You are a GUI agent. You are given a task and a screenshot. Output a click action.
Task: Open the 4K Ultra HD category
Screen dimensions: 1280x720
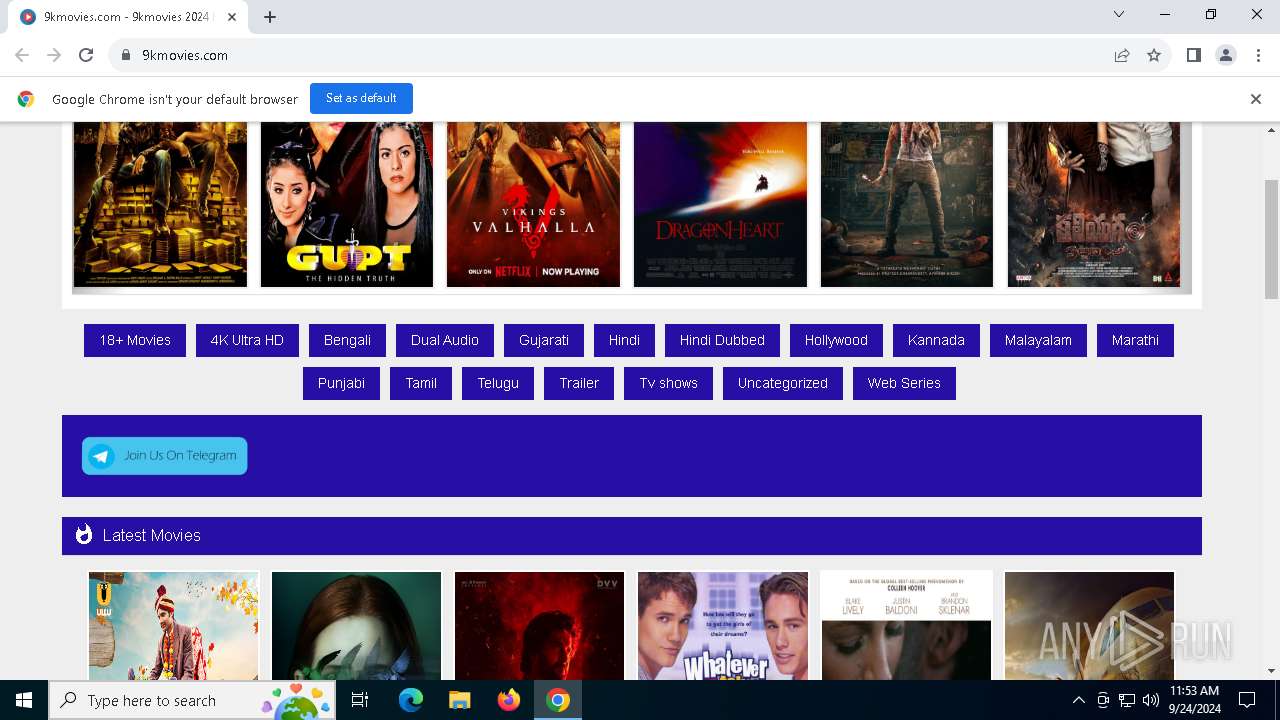[247, 340]
